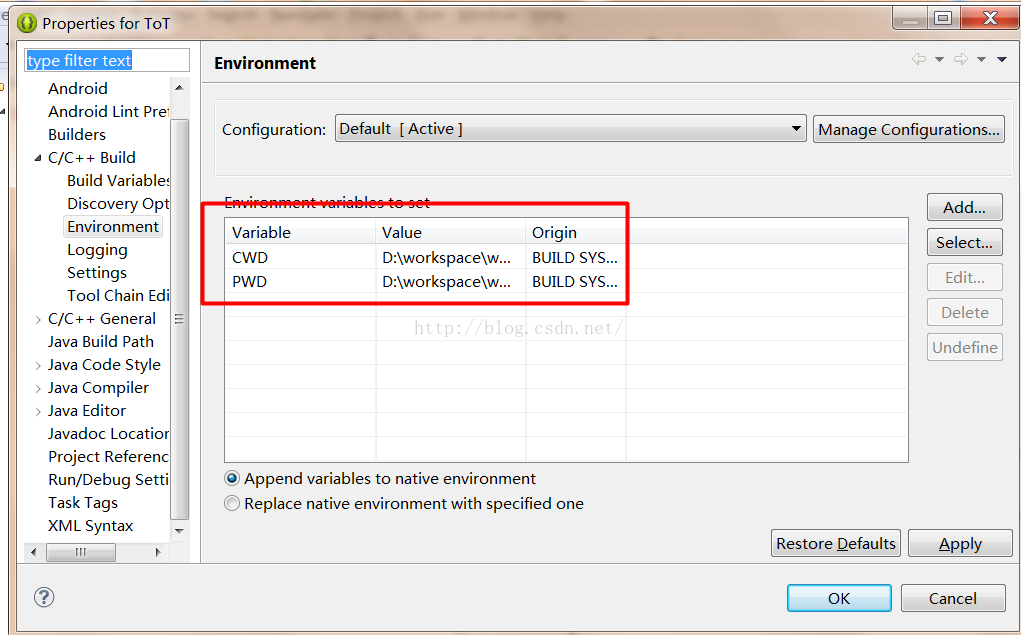This screenshot has height=635, width=1021.
Task: Click the tree's horizontal scrollbar right arrow
Action: (x=157, y=552)
